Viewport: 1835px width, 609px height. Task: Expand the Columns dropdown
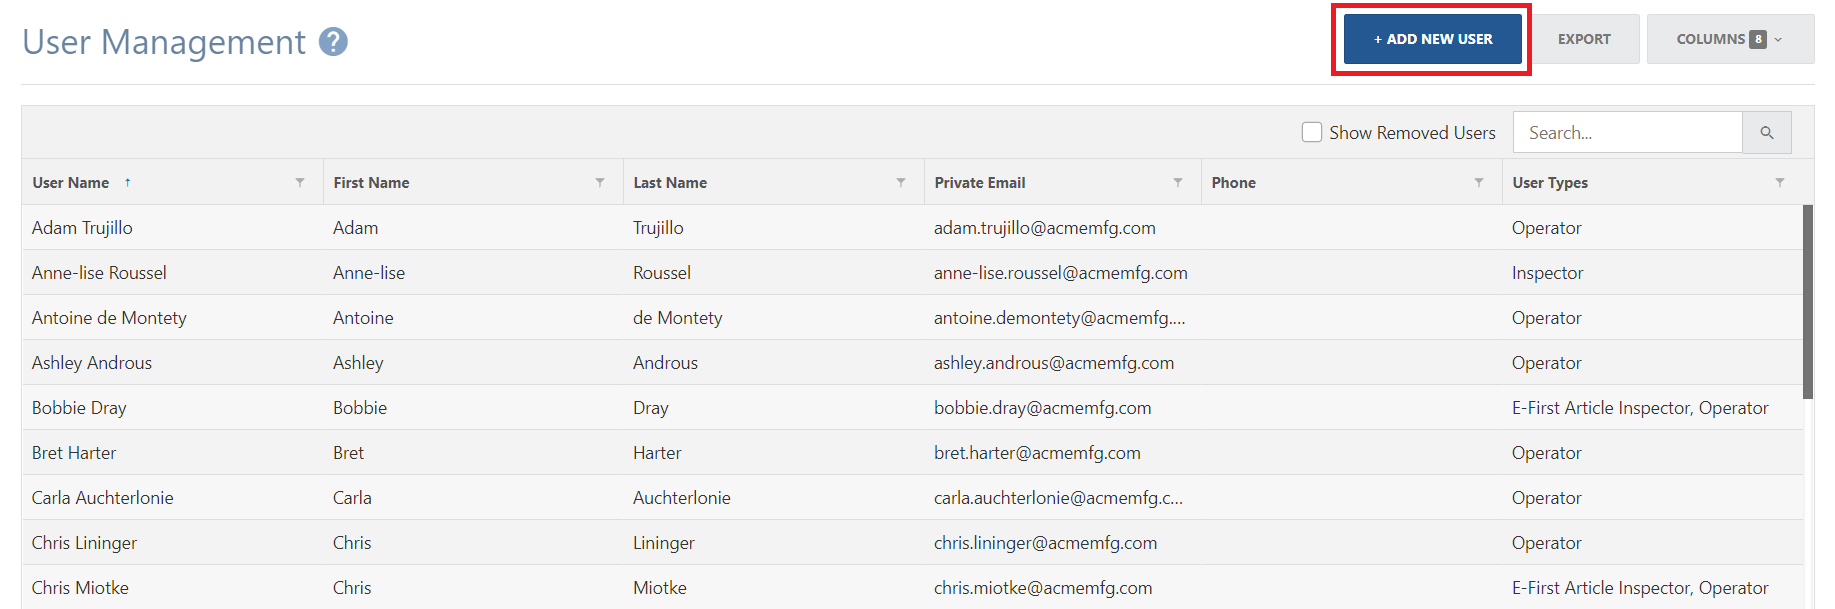pos(1730,39)
